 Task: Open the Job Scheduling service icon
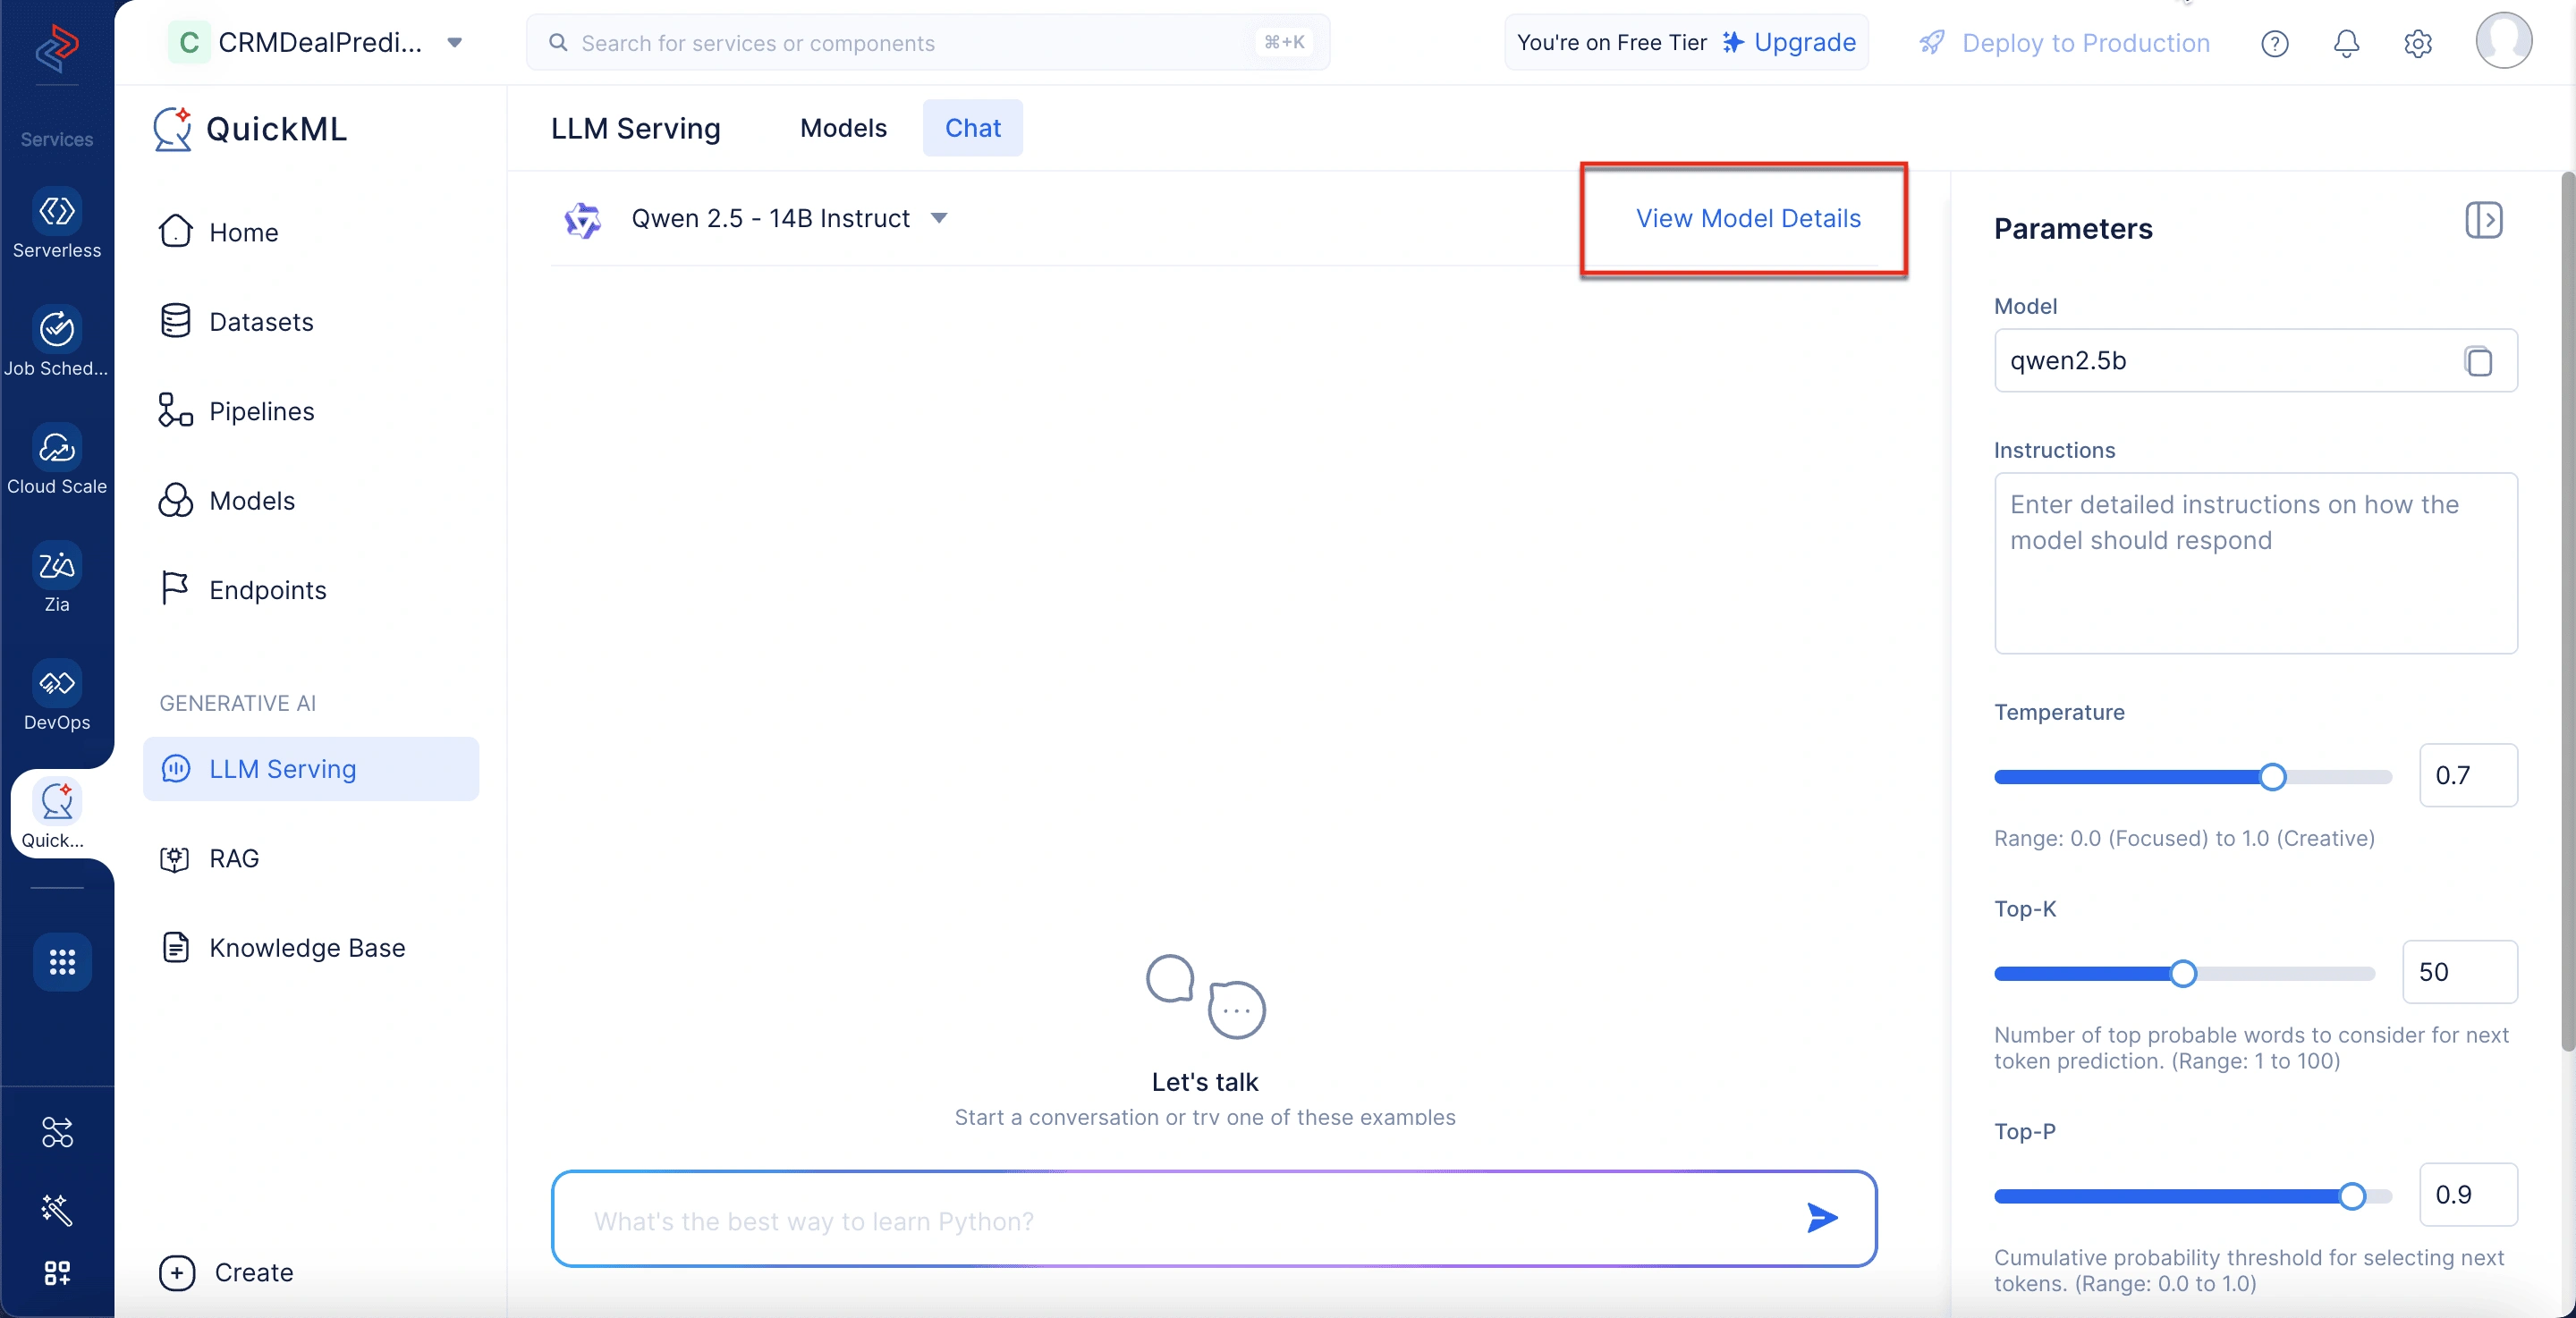57,329
